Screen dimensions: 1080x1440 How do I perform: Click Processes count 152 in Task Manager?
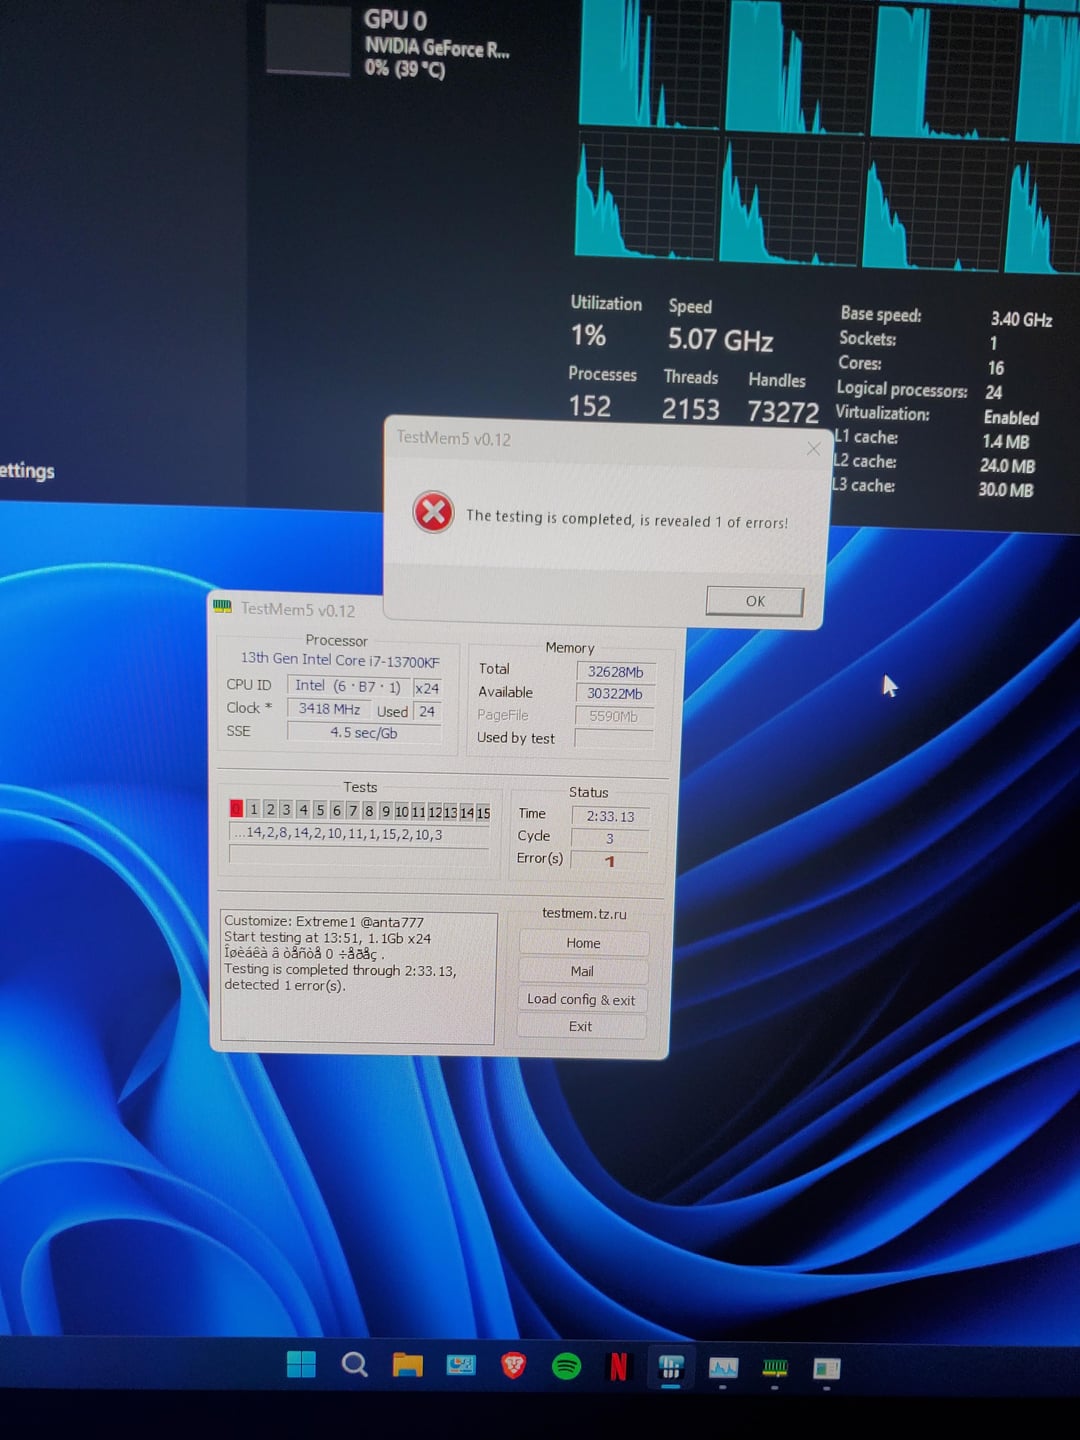click(590, 405)
